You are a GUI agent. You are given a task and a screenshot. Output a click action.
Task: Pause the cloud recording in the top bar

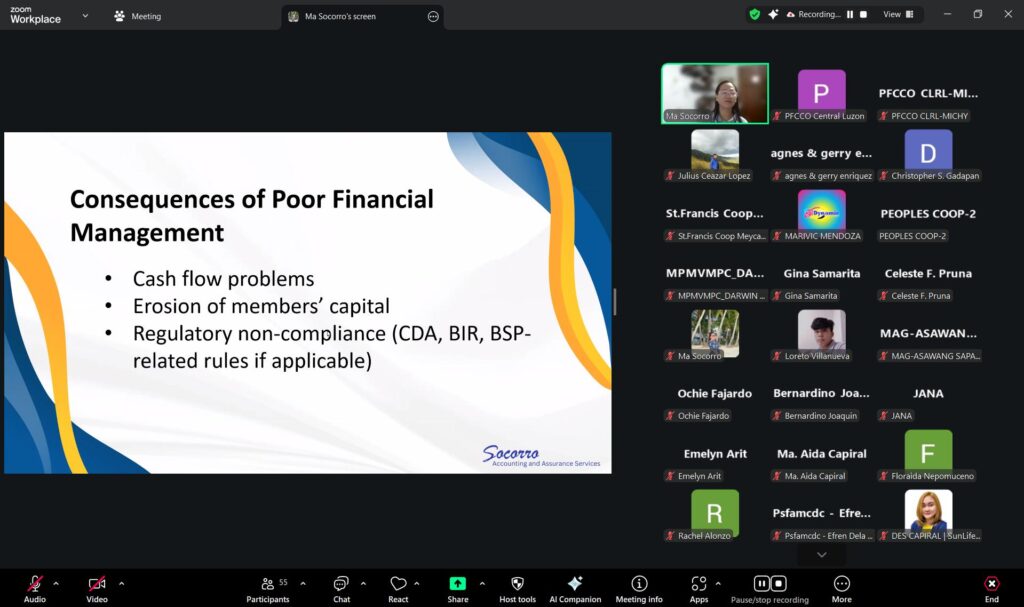tap(850, 15)
